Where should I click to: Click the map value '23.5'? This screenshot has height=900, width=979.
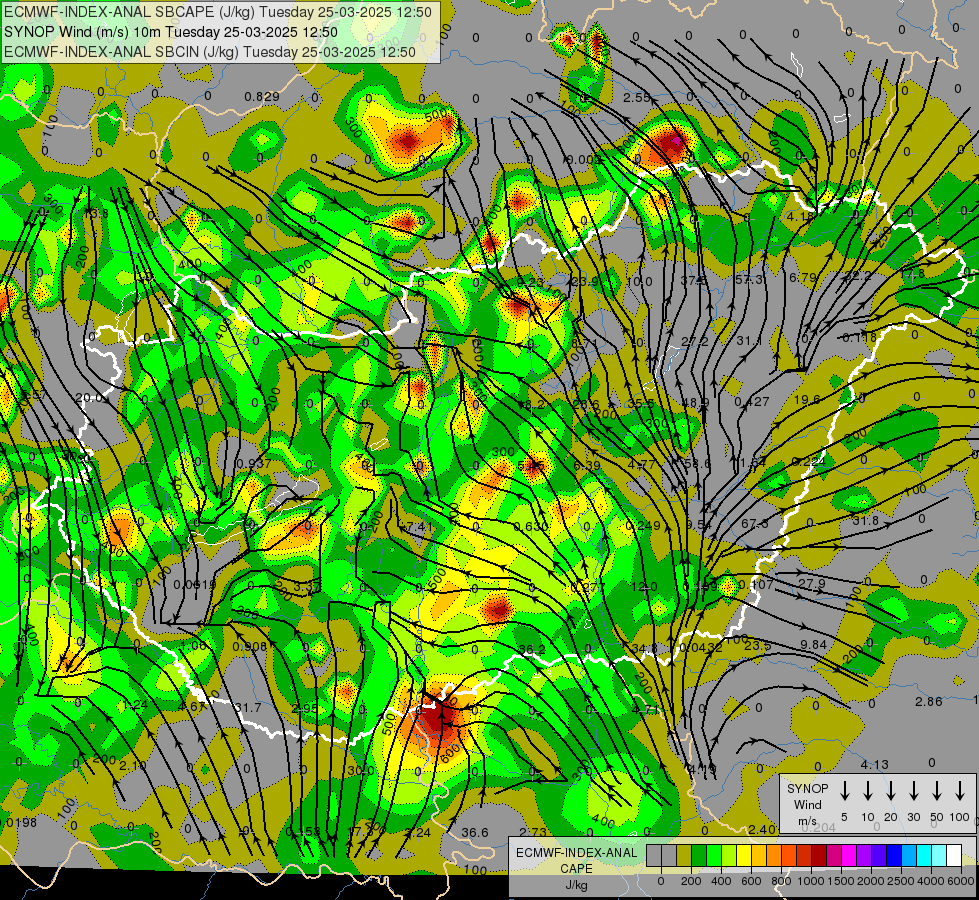click(757, 645)
